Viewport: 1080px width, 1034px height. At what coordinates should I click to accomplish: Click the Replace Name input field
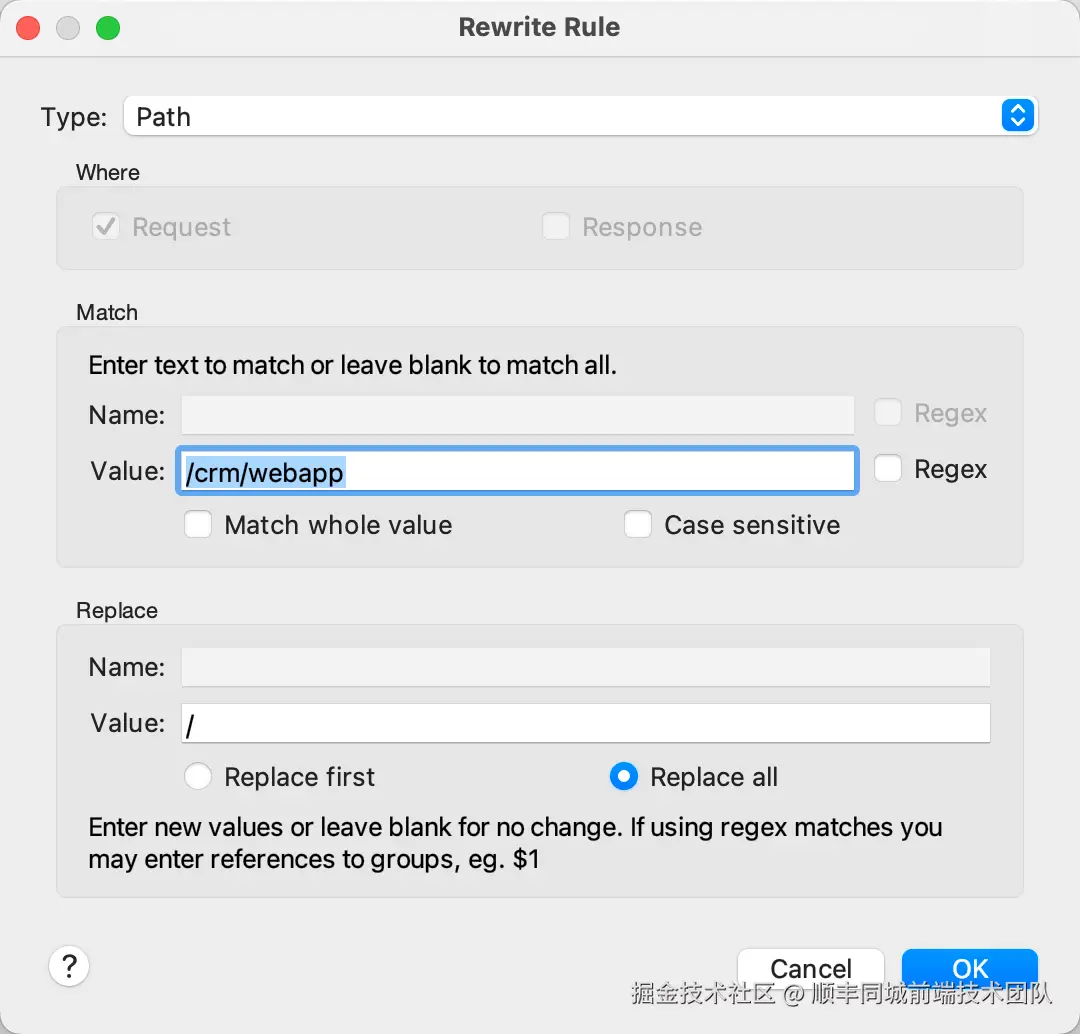tap(585, 667)
